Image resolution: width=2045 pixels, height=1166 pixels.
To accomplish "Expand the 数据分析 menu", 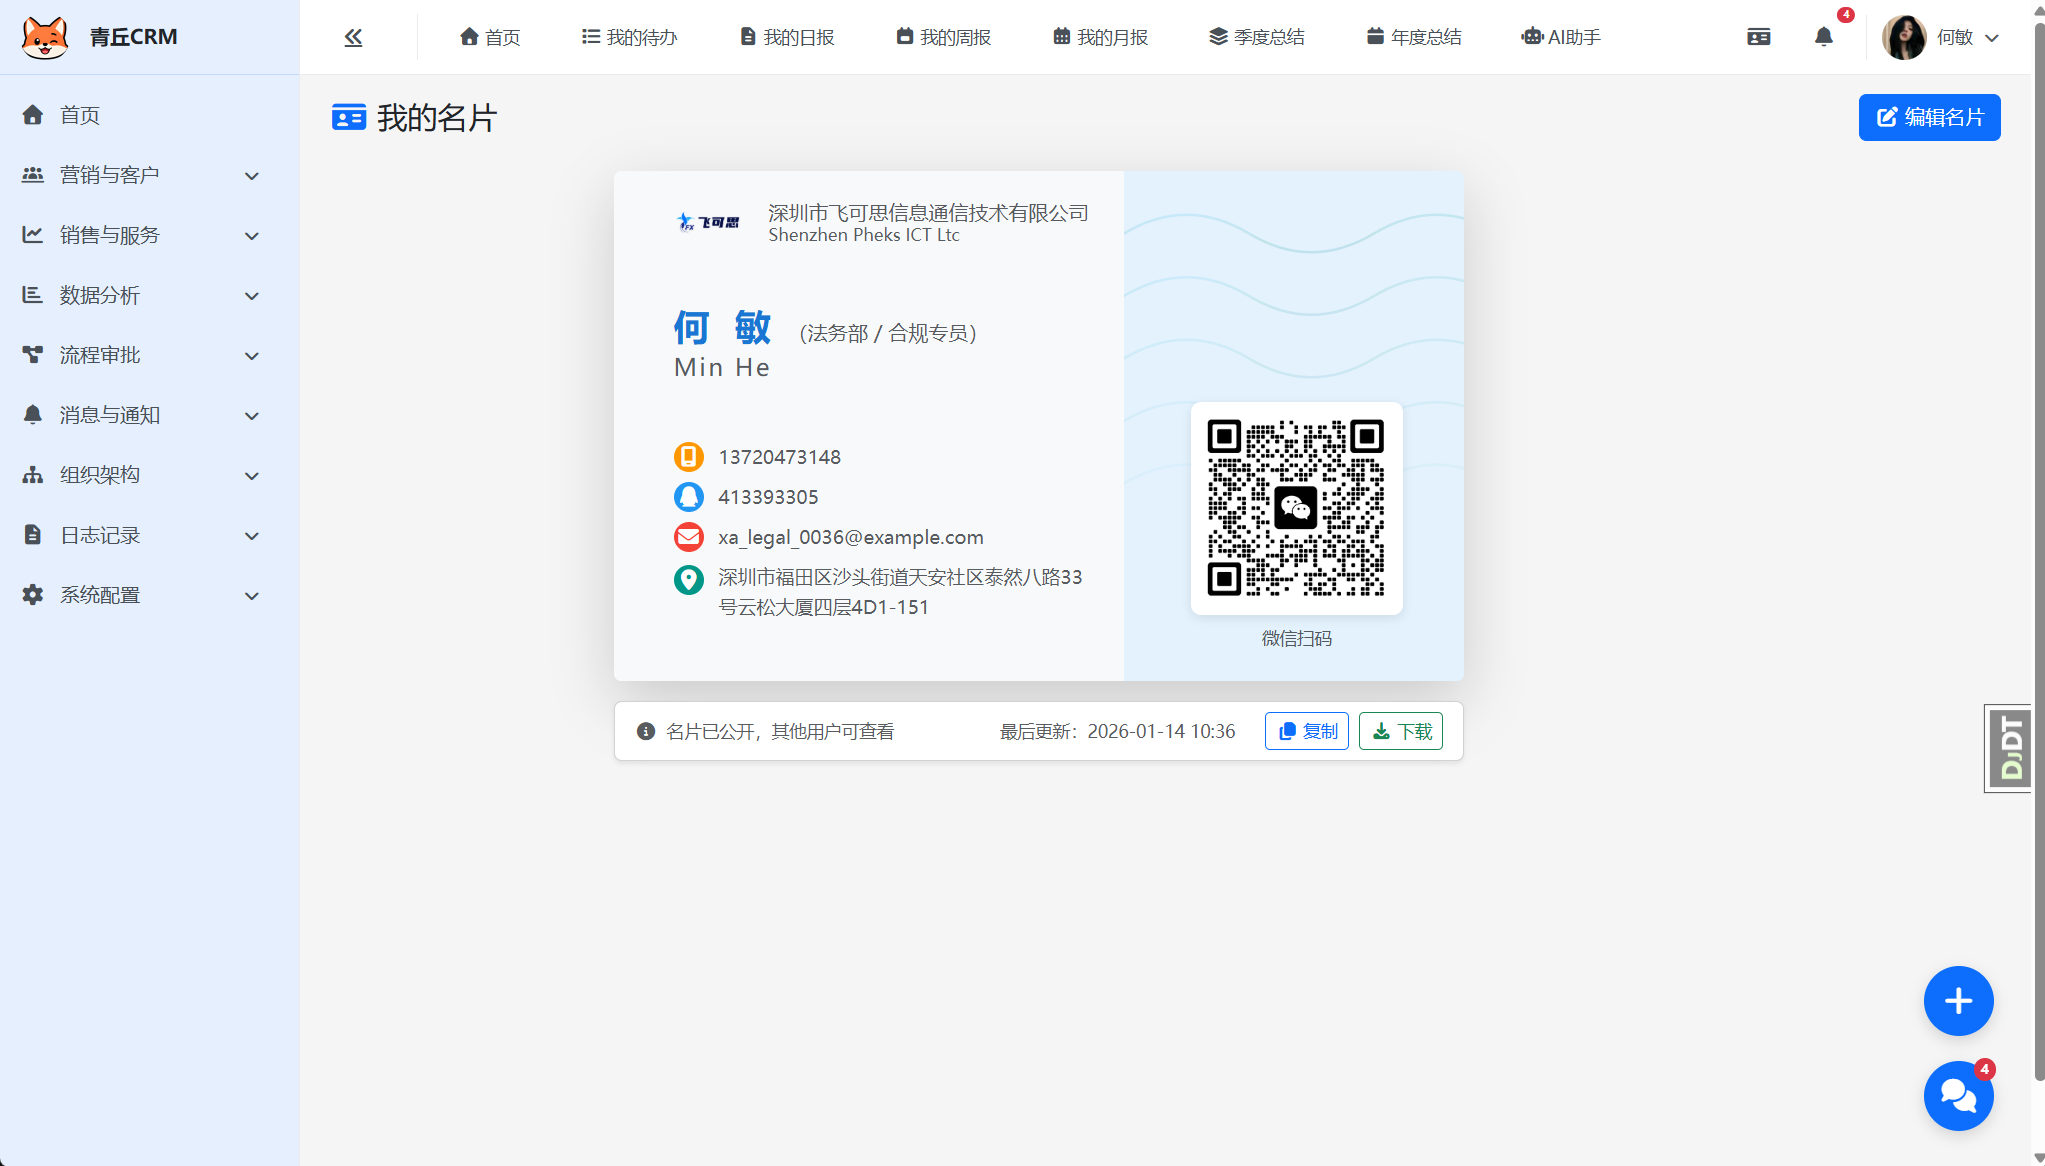I will tap(140, 295).
